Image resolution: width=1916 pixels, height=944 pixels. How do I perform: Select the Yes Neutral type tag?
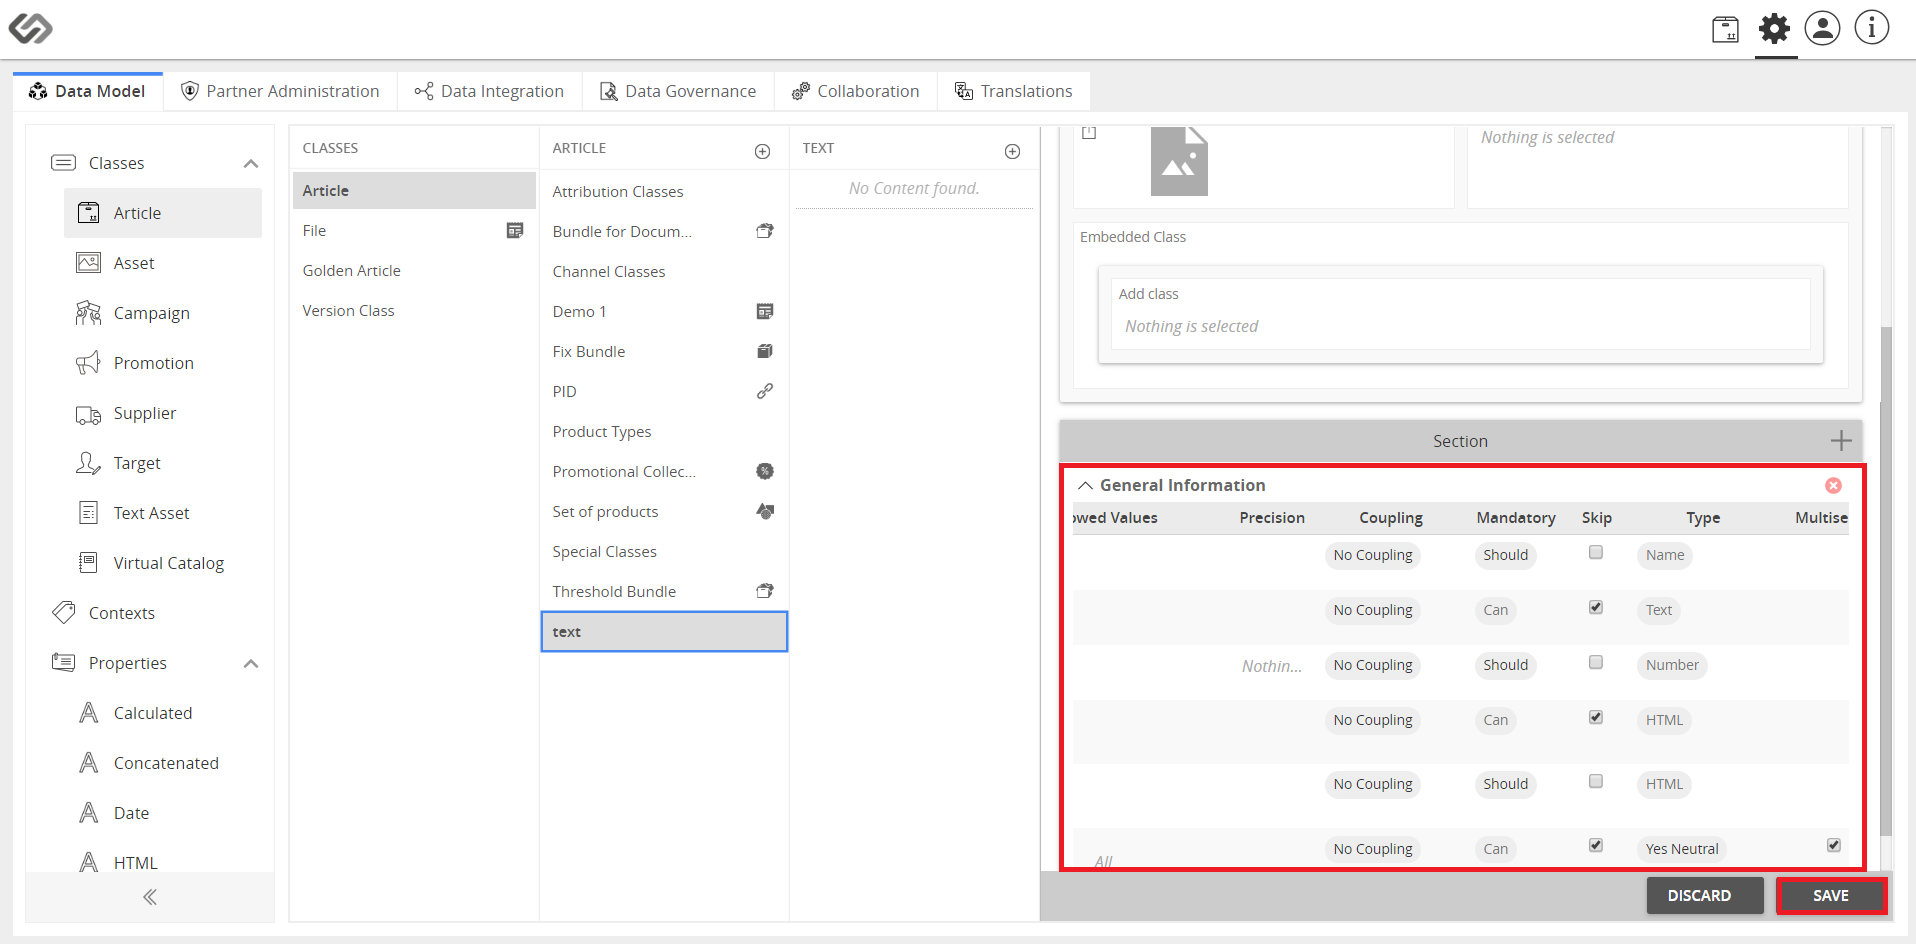tap(1682, 849)
